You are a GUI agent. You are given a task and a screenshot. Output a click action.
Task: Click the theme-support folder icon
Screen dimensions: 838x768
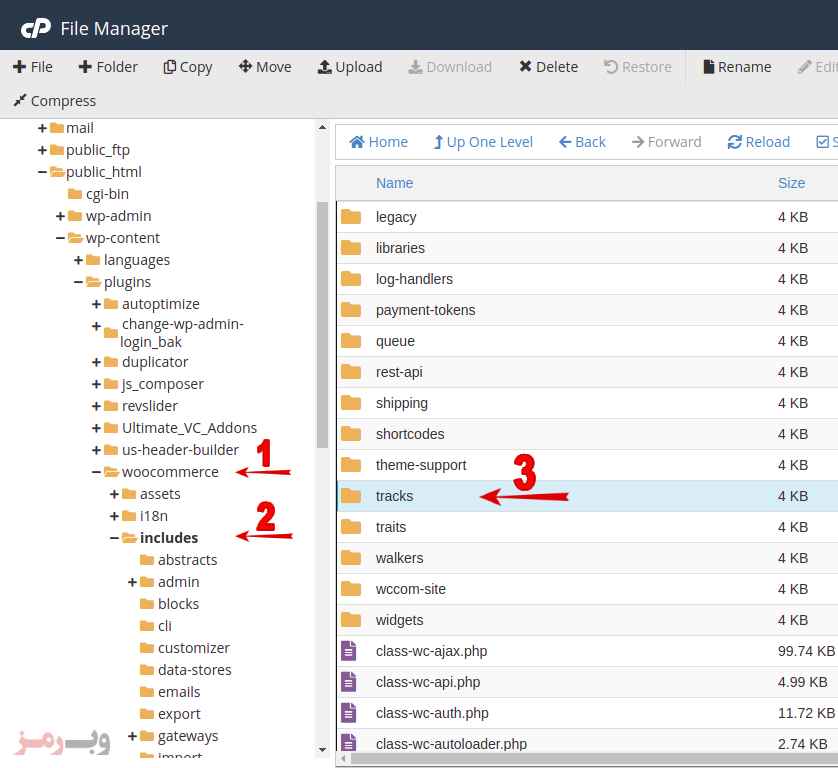pyautogui.click(x=351, y=464)
